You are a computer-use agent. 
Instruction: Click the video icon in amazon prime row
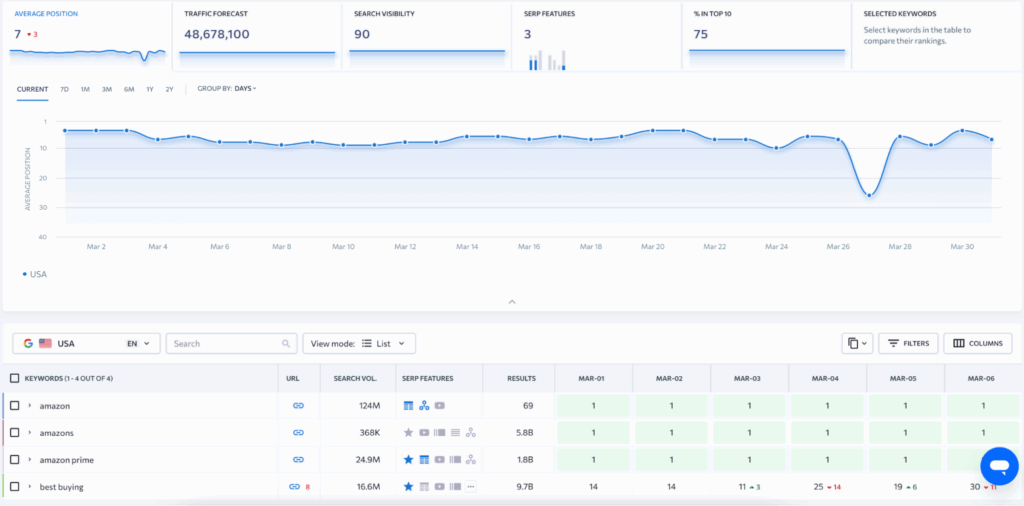point(440,460)
